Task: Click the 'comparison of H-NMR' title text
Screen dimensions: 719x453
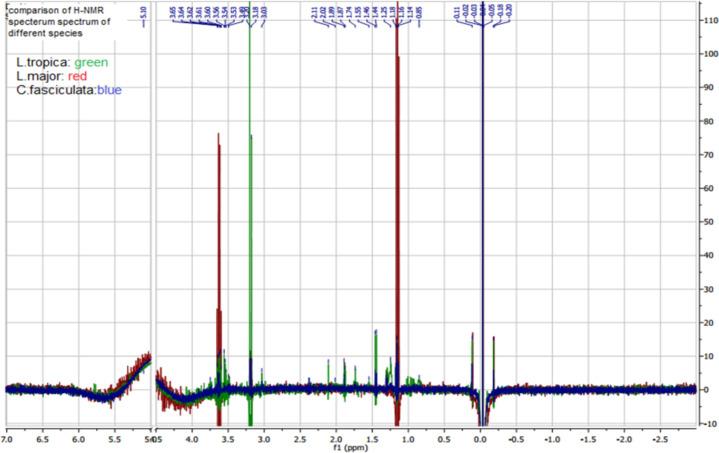Action: click(56, 11)
